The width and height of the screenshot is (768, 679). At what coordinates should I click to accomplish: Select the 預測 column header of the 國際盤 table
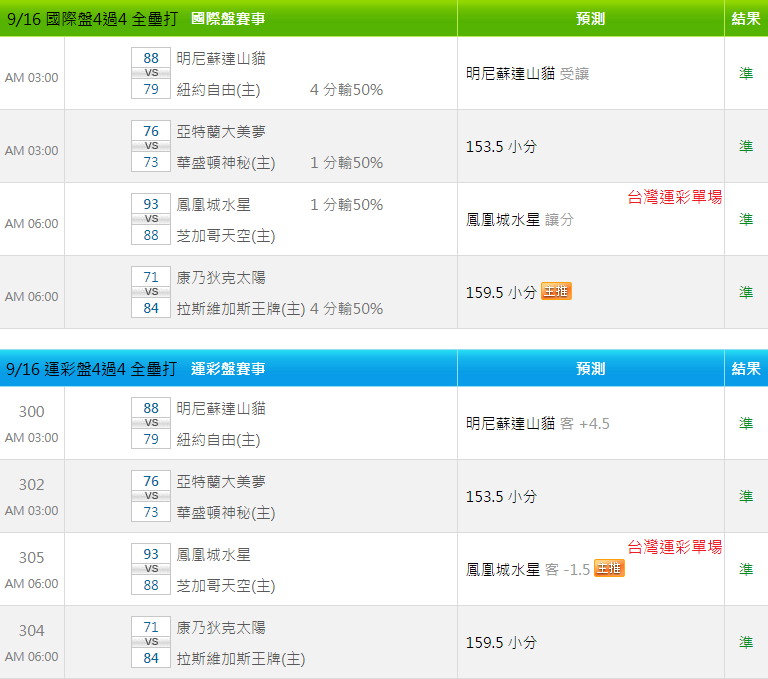coord(590,19)
